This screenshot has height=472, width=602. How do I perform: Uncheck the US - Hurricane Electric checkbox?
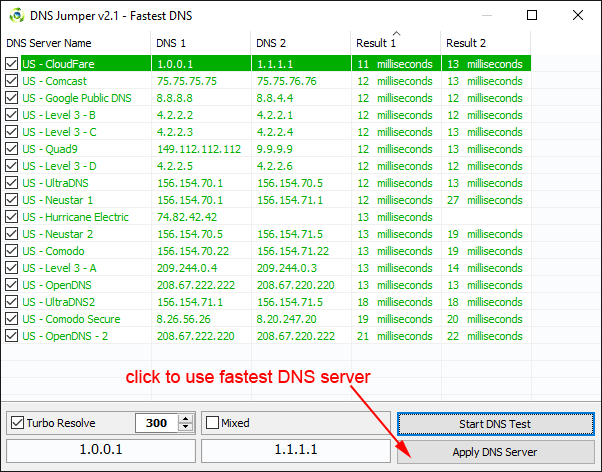coord(12,217)
